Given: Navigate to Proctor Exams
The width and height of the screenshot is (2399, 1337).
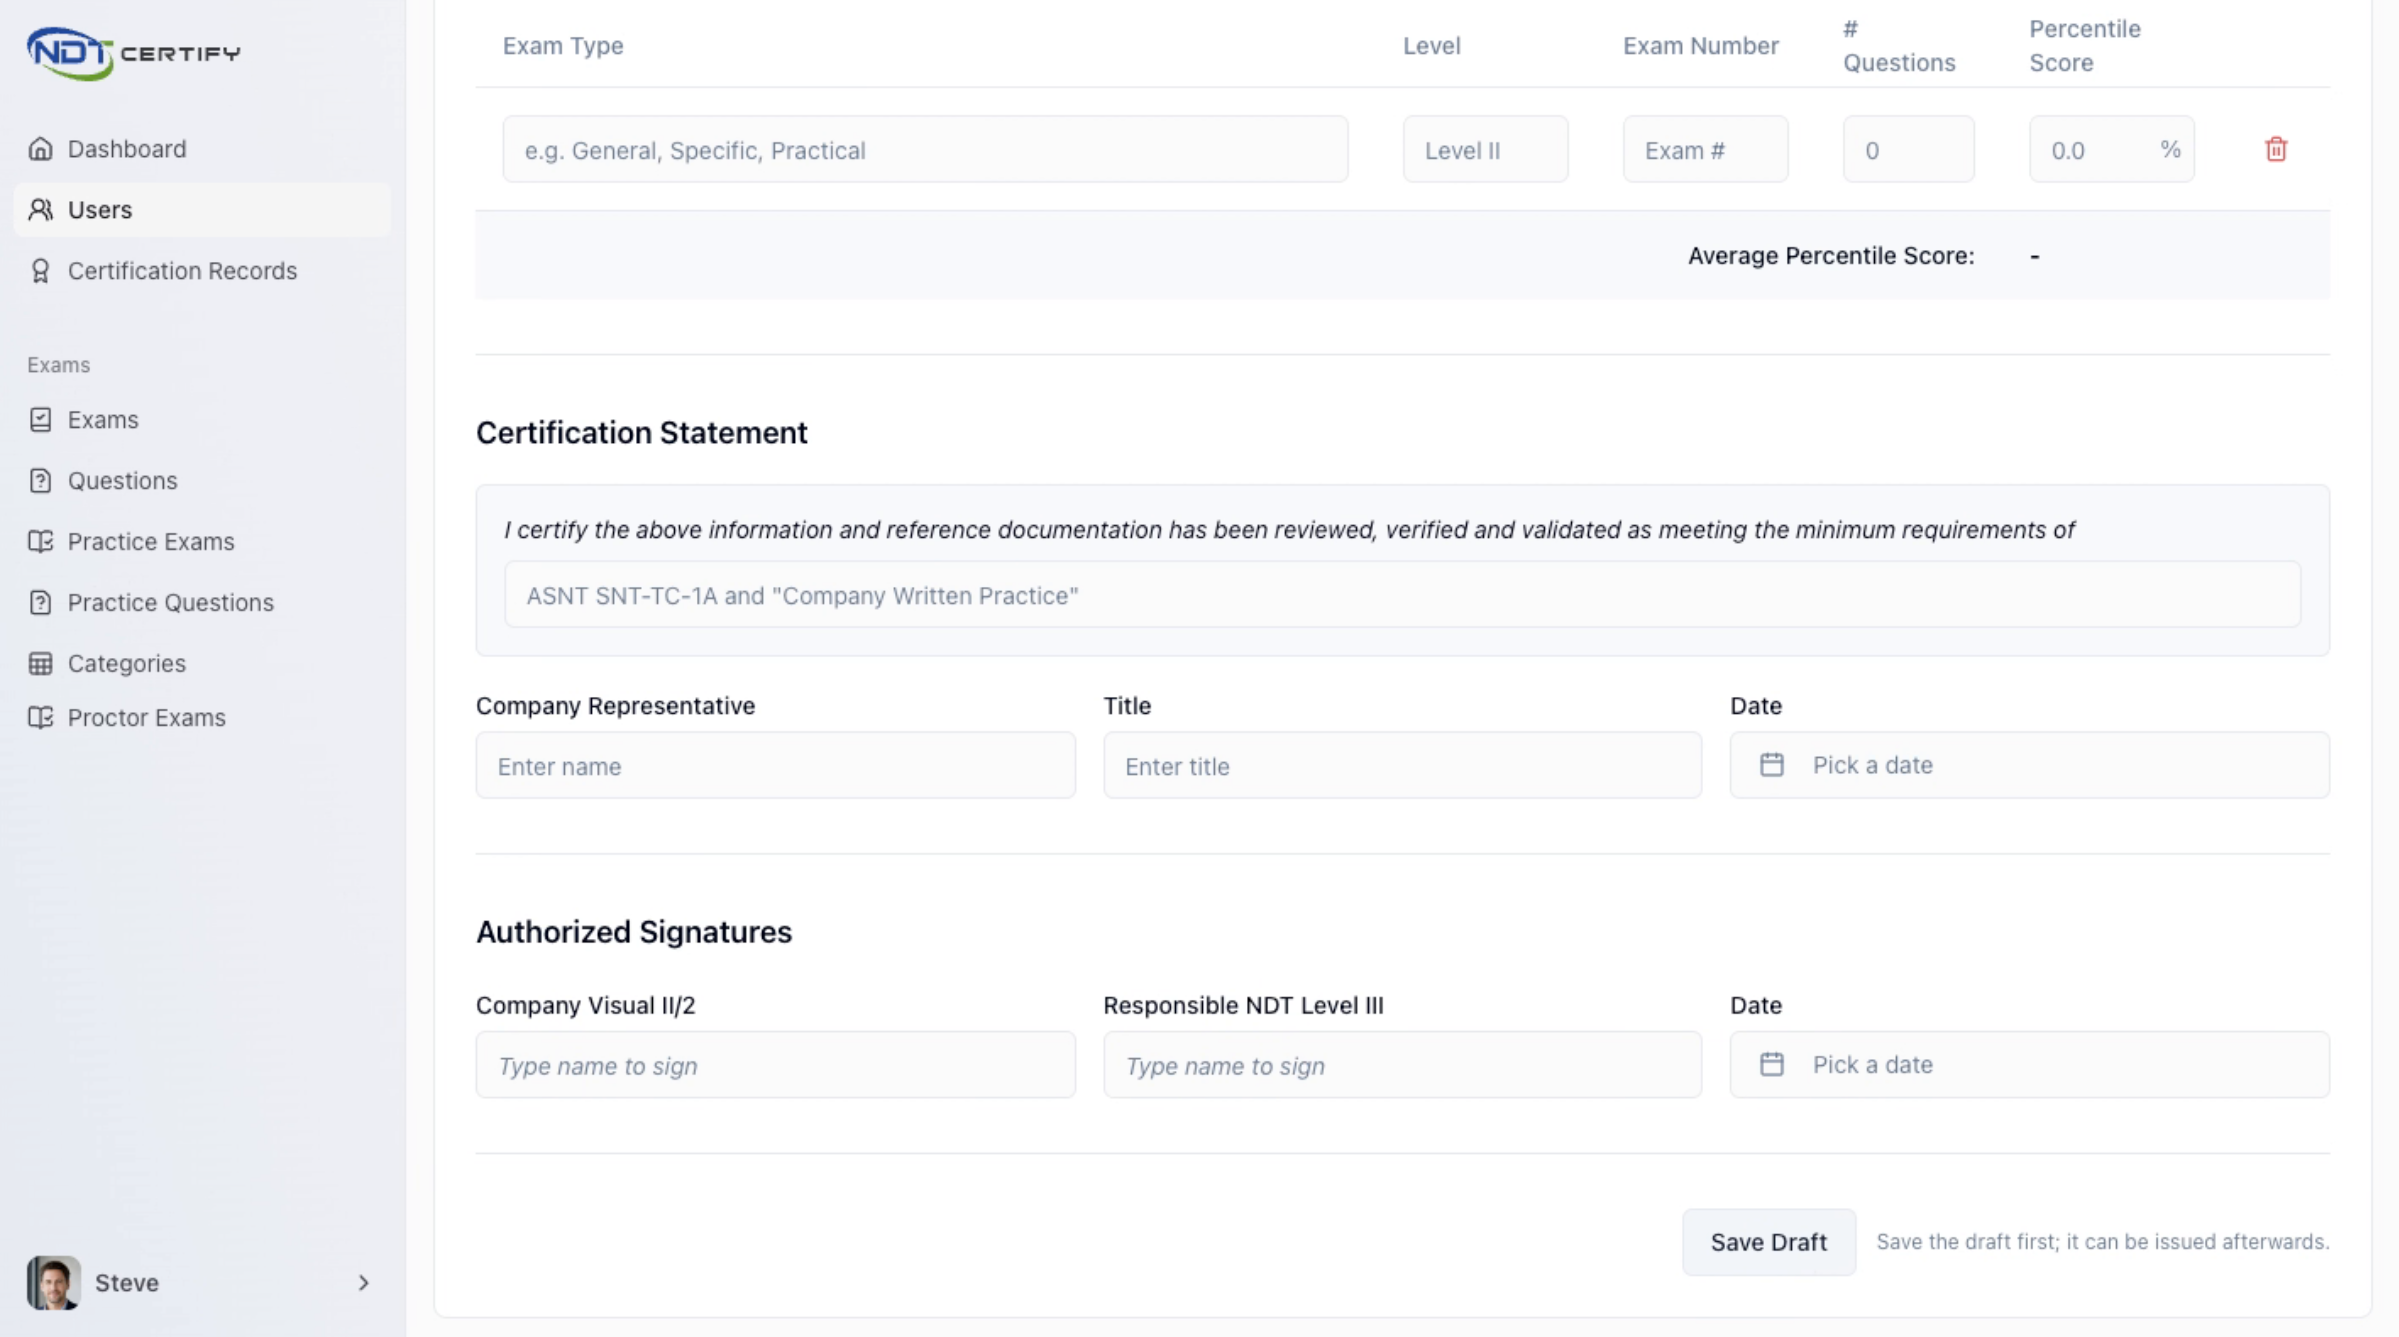Looking at the screenshot, I should pos(202,718).
